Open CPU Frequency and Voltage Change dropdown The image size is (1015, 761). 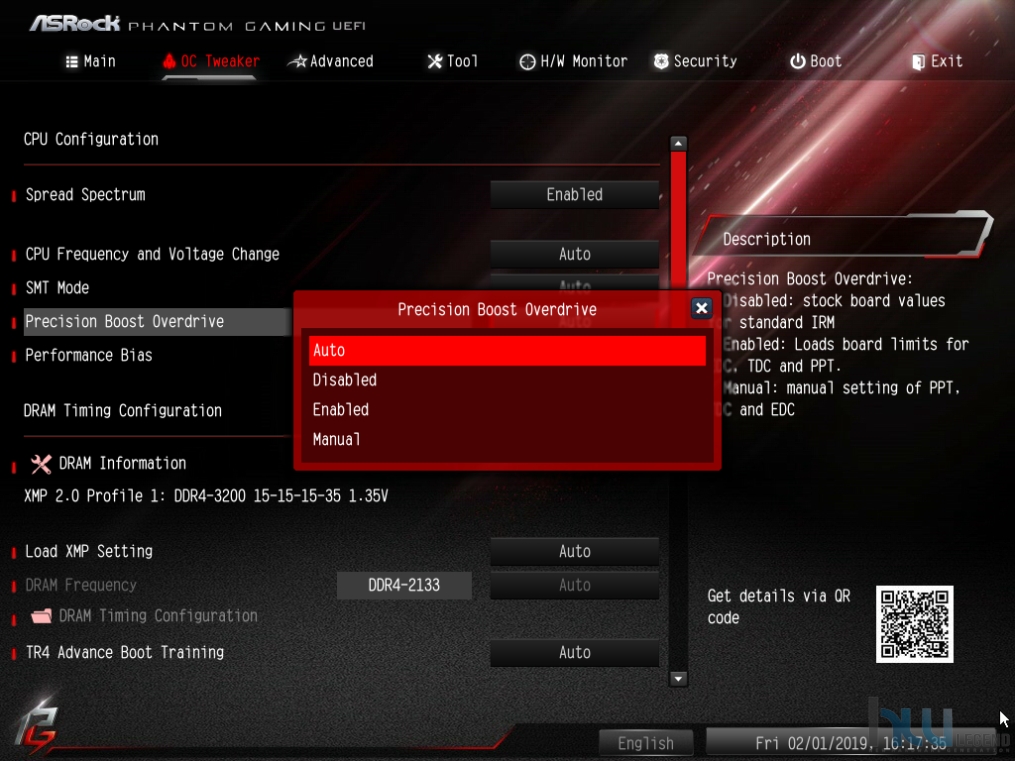(574, 254)
